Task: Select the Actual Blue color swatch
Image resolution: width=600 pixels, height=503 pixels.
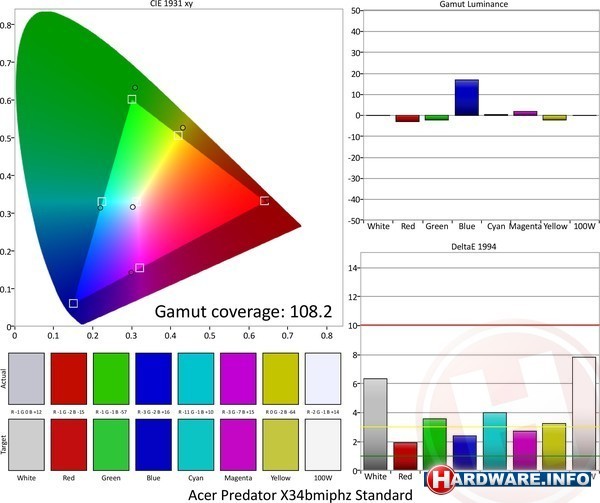Action: click(x=153, y=379)
